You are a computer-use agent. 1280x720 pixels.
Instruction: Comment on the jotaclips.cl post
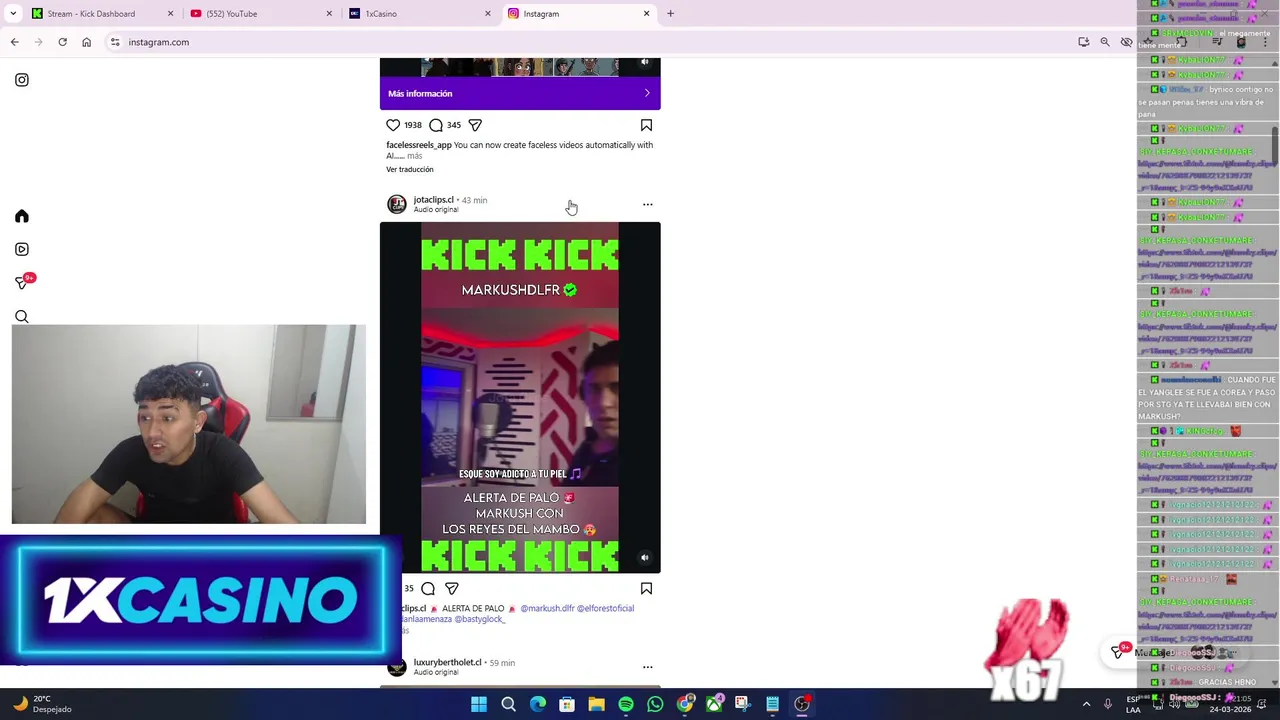428,589
